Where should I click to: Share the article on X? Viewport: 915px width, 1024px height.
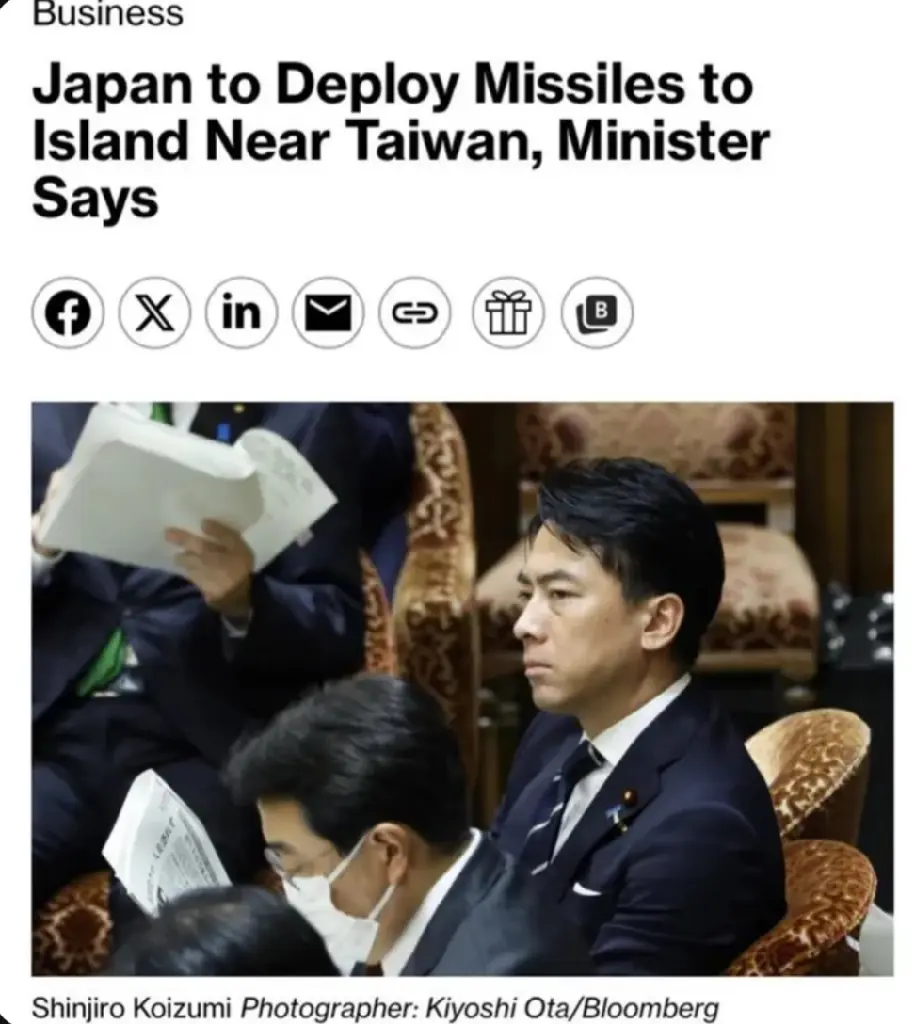point(155,312)
